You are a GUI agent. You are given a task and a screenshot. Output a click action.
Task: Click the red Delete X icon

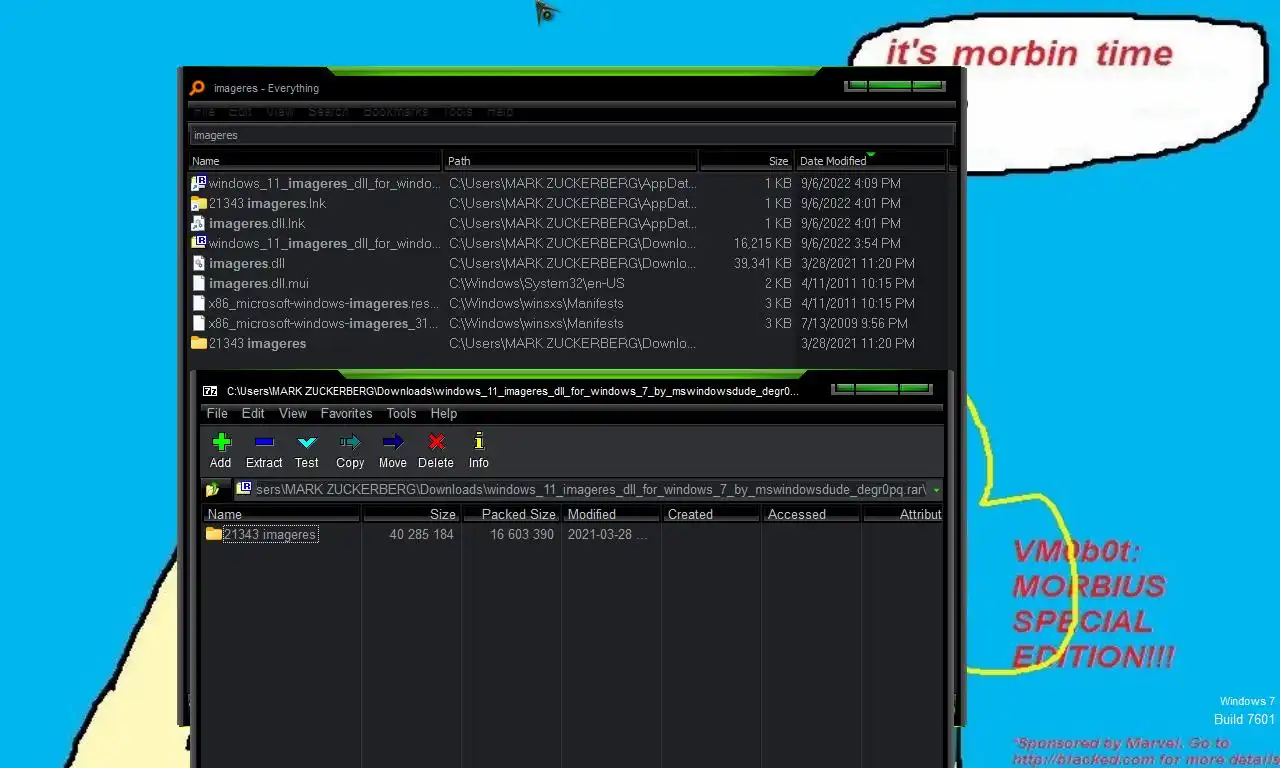click(436, 442)
